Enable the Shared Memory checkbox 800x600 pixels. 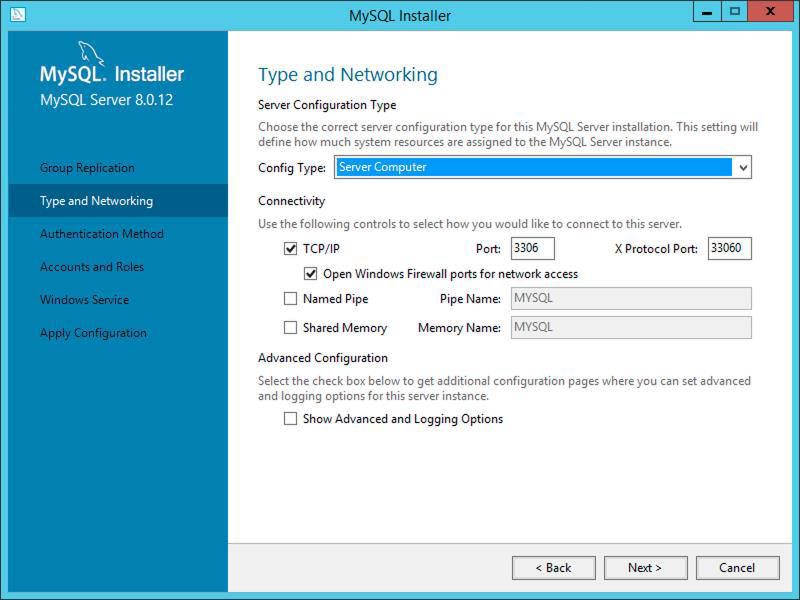pos(291,327)
